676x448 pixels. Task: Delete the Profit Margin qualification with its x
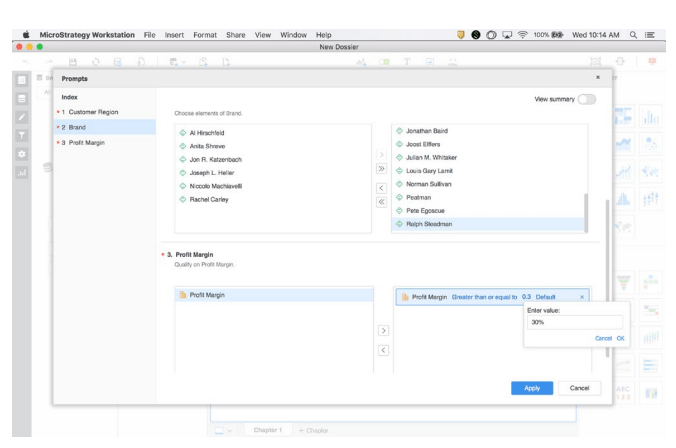coord(582,297)
